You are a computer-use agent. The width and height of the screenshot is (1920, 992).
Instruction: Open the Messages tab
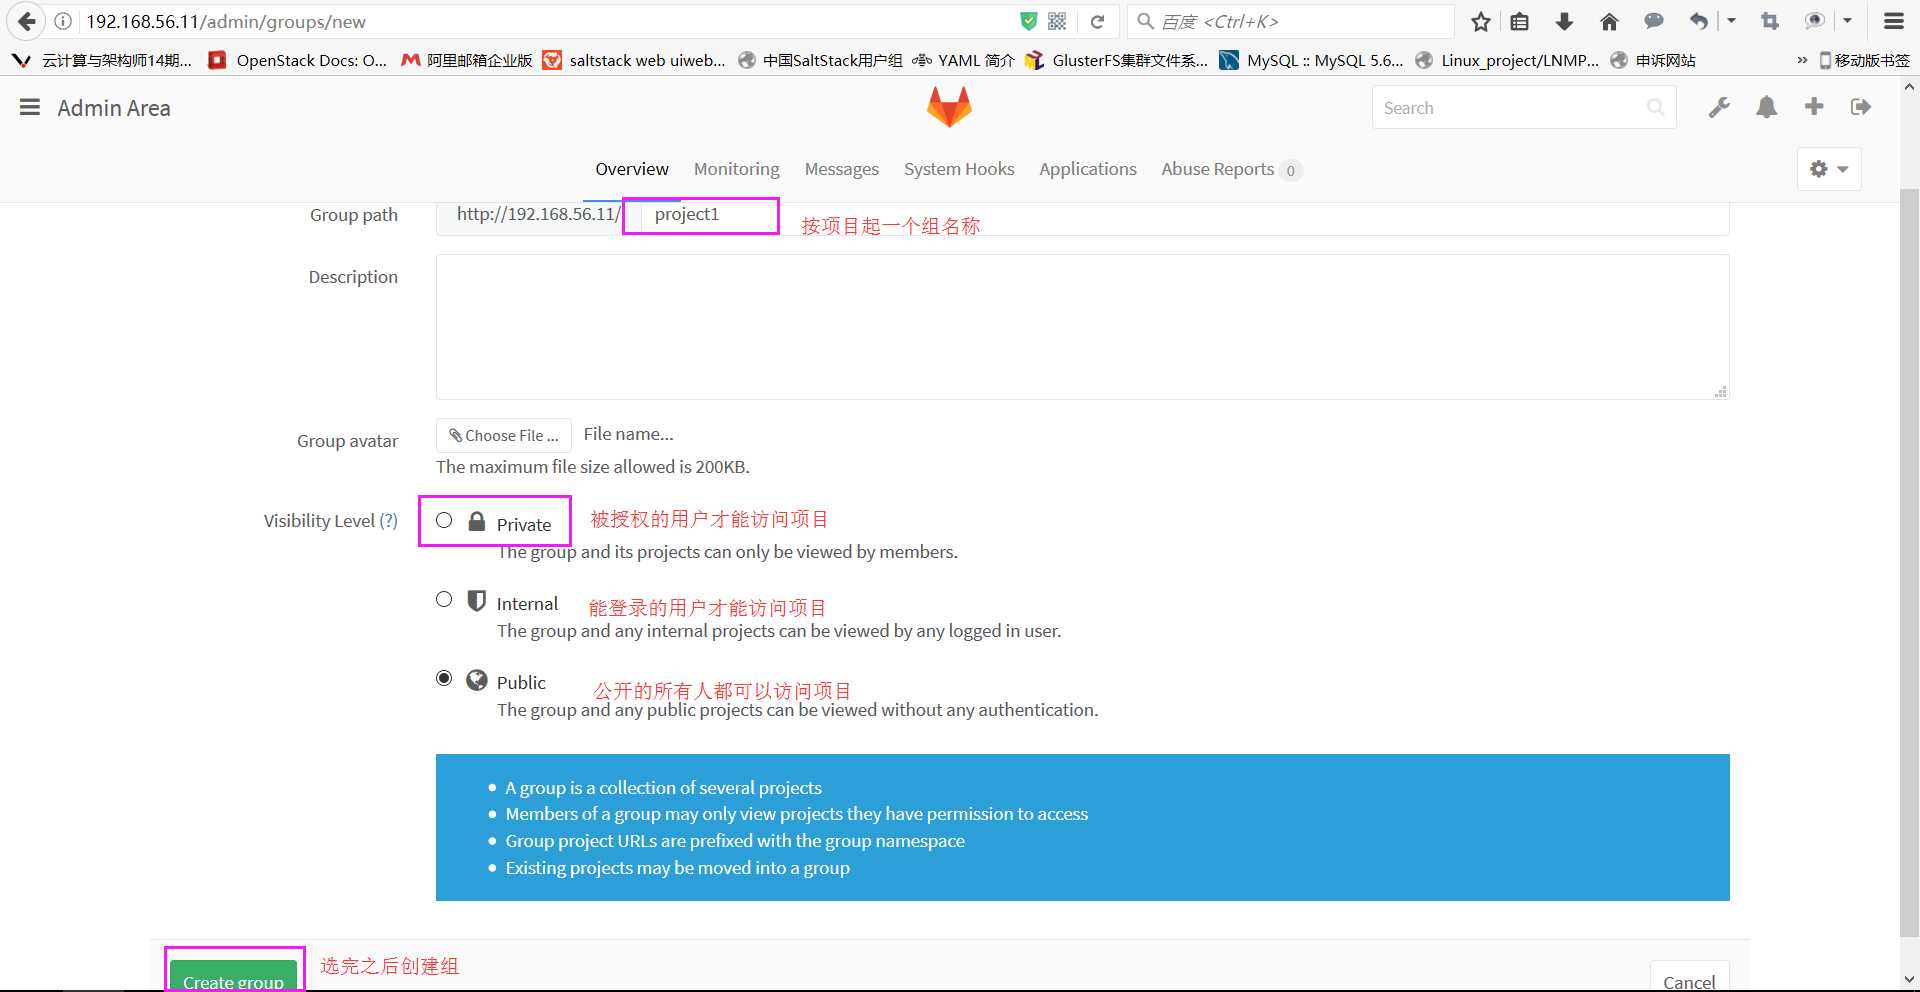click(x=842, y=169)
